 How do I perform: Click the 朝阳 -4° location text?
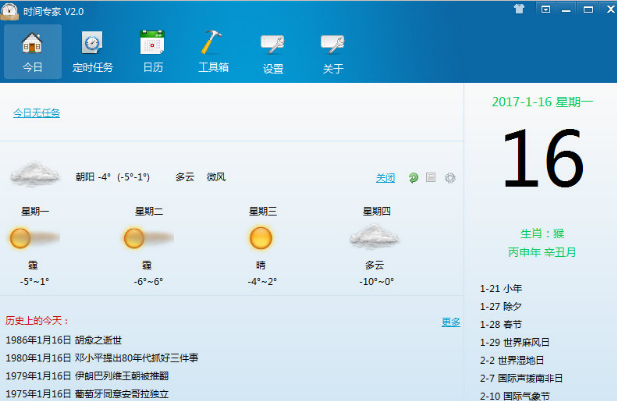pos(93,177)
